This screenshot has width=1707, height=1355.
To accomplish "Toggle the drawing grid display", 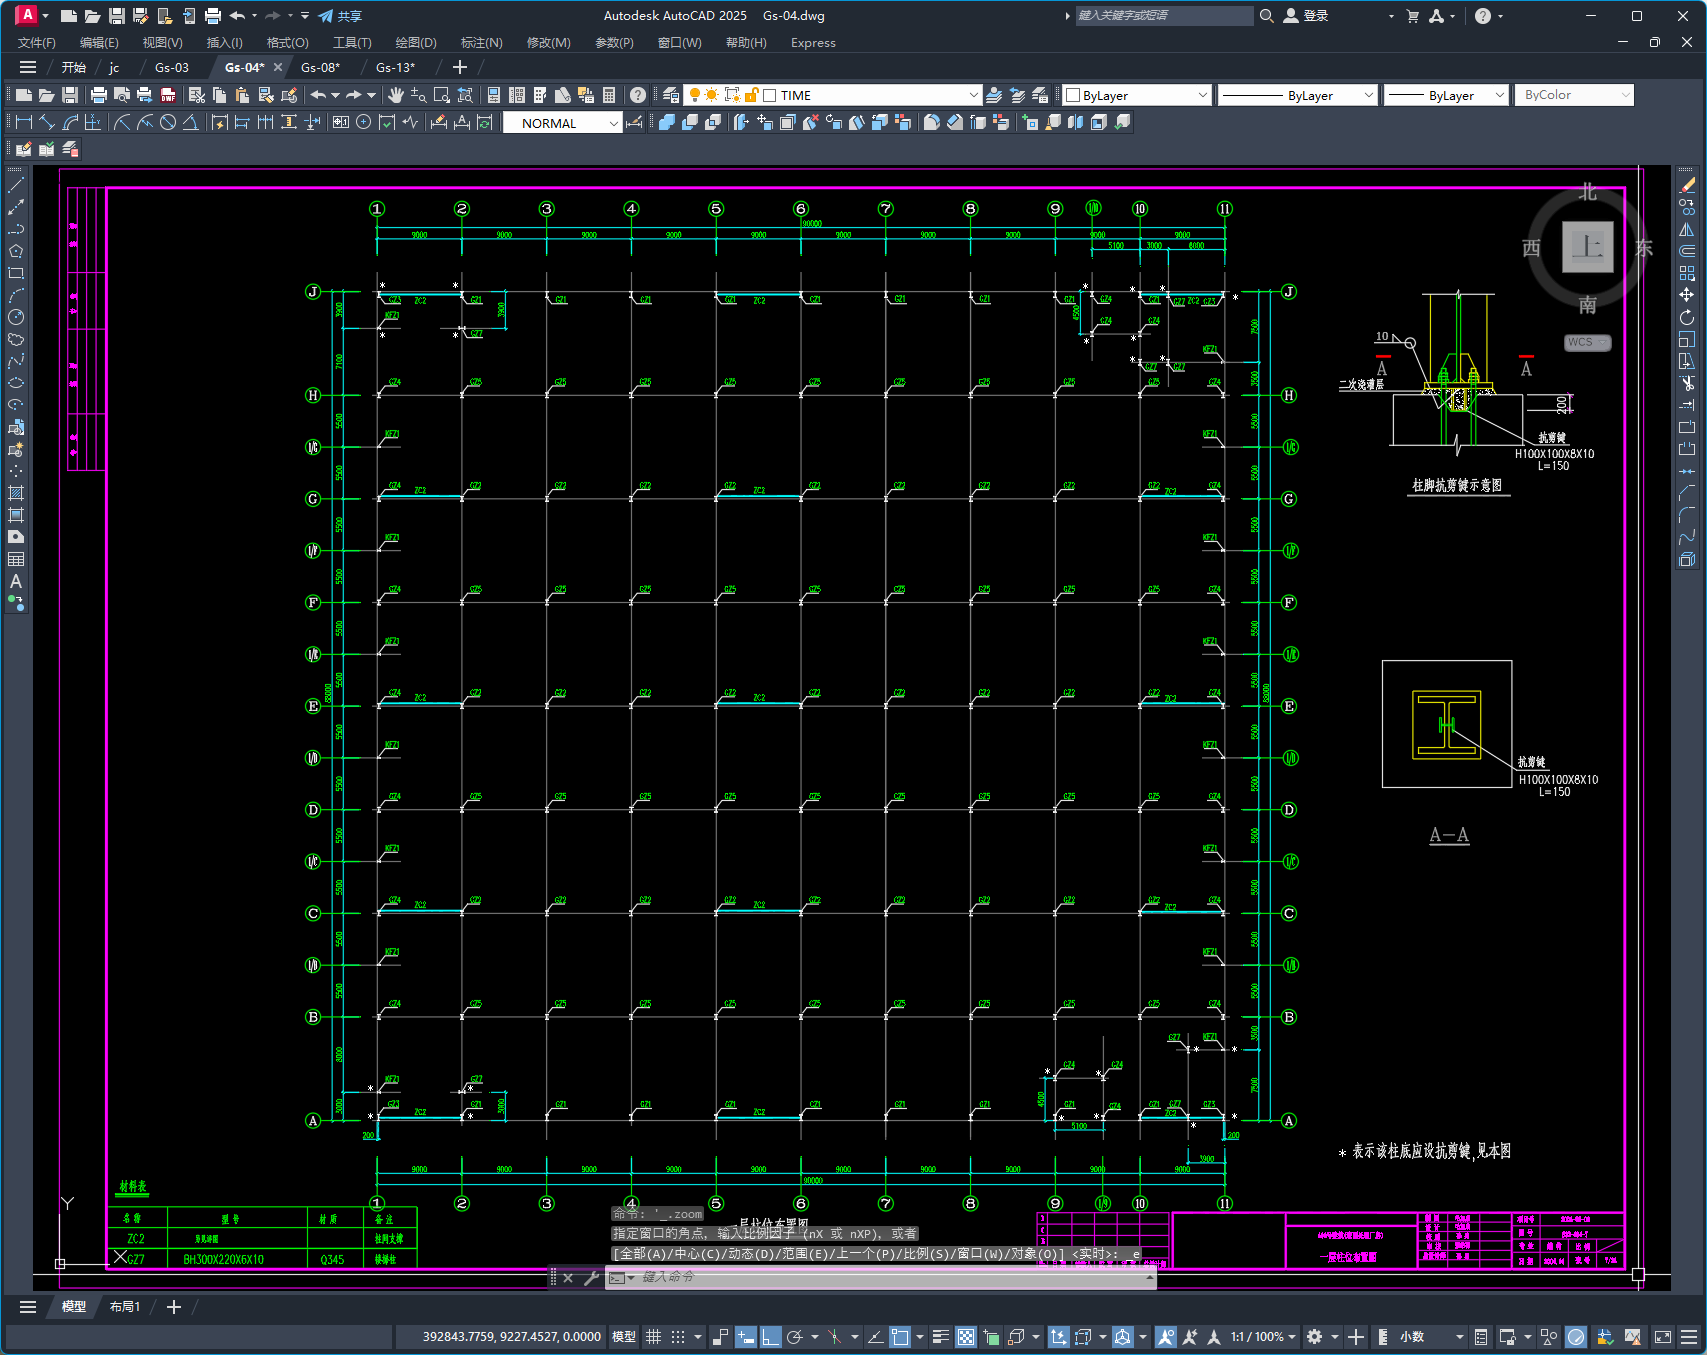I will point(654,1337).
